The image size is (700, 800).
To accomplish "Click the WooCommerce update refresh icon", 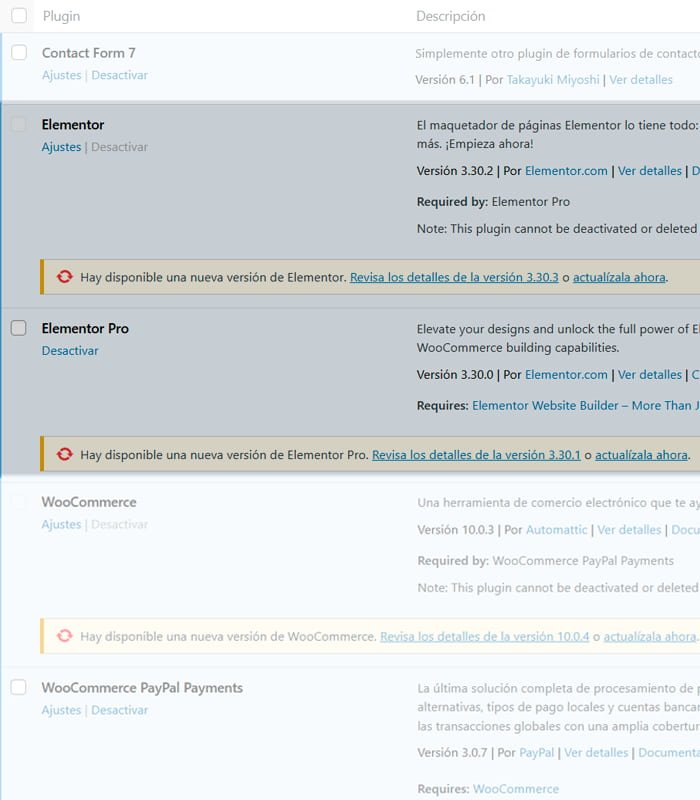I will point(65,636).
